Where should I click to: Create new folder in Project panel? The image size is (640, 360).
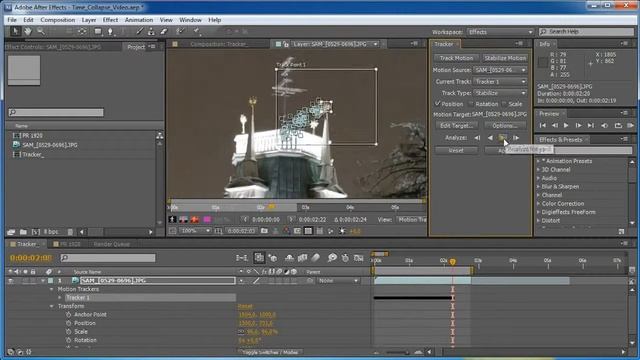point(23,232)
